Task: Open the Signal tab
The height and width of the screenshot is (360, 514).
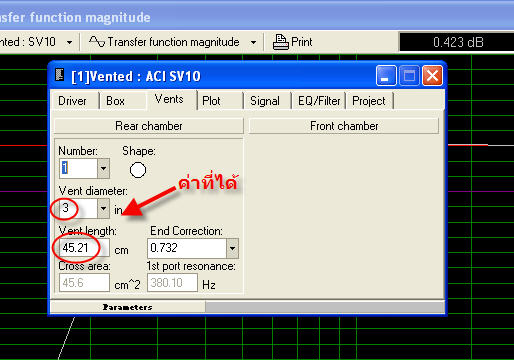Action: point(265,101)
